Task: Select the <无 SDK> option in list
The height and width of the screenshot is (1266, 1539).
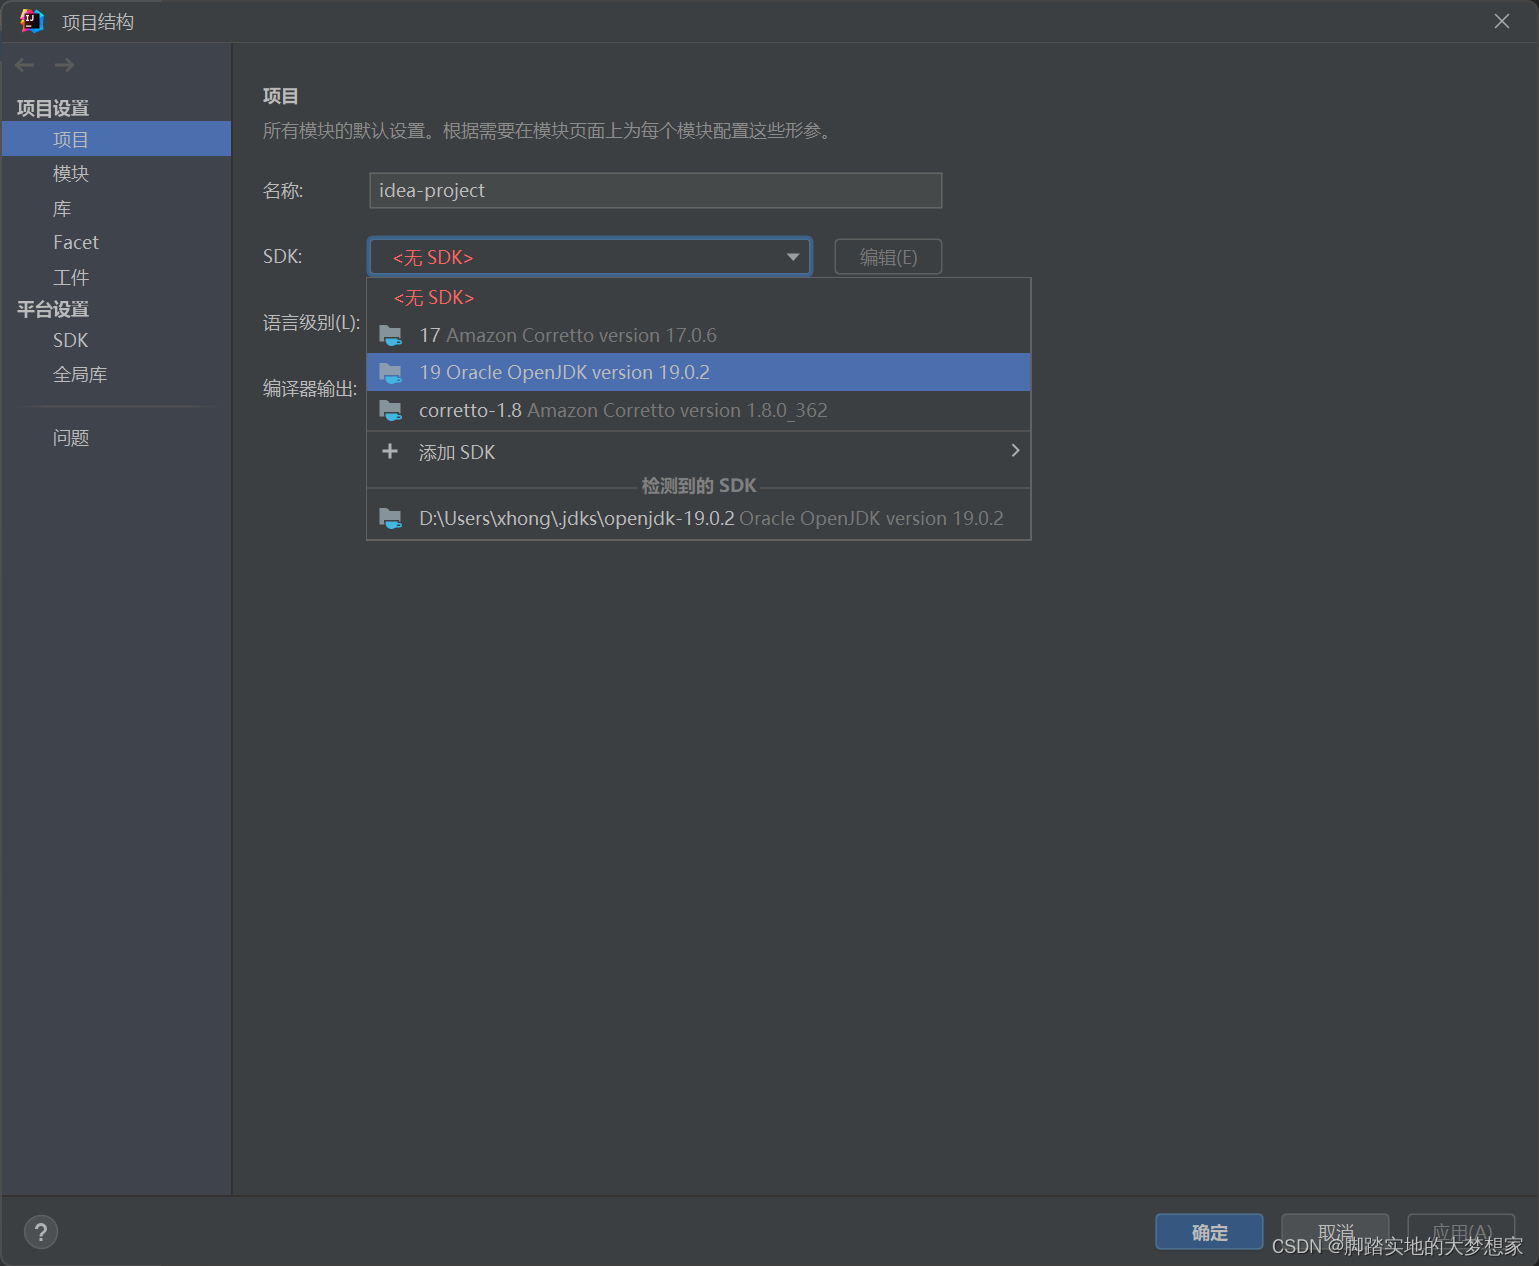Action: point(699,297)
